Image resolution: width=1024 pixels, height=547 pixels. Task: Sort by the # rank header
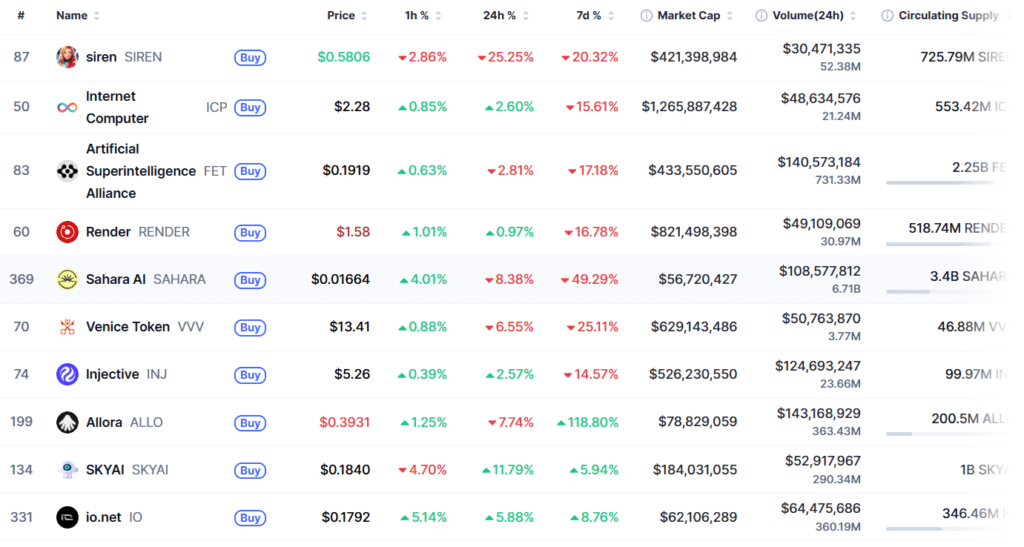click(x=21, y=16)
